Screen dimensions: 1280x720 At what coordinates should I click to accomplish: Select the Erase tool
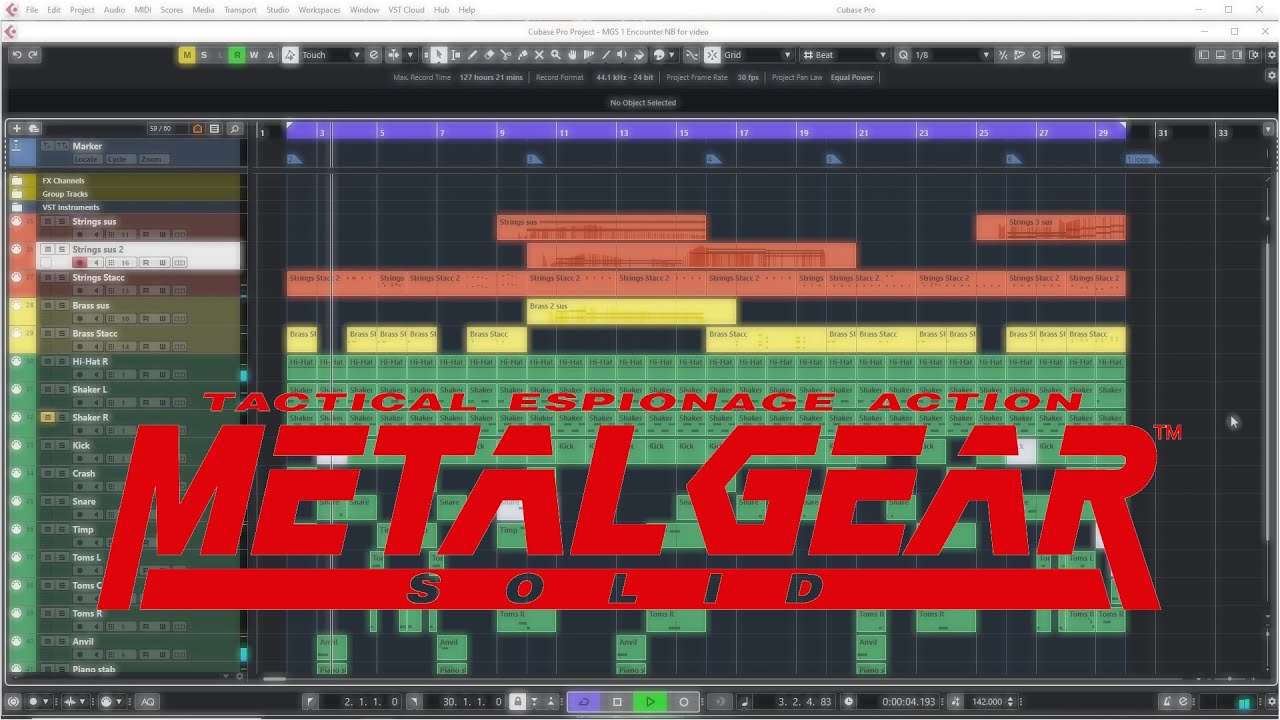pos(489,55)
